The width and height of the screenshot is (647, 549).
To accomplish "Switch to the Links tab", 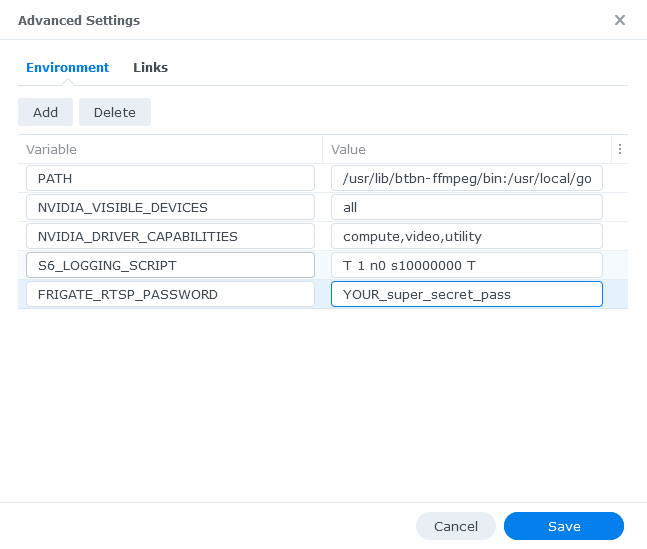I will pos(150,67).
